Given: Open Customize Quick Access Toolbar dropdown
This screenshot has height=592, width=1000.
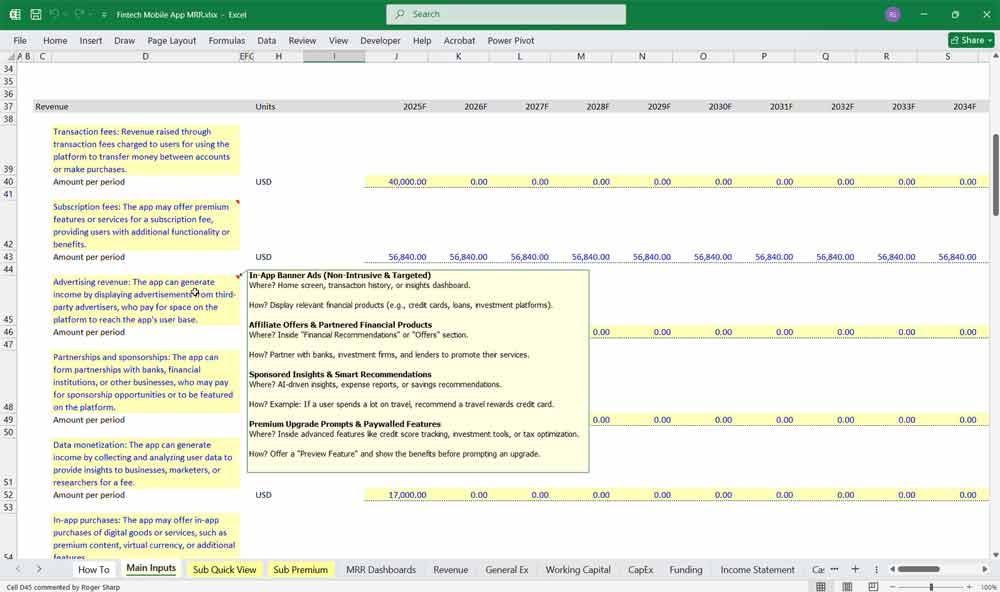Looking at the screenshot, I should 104,15.
